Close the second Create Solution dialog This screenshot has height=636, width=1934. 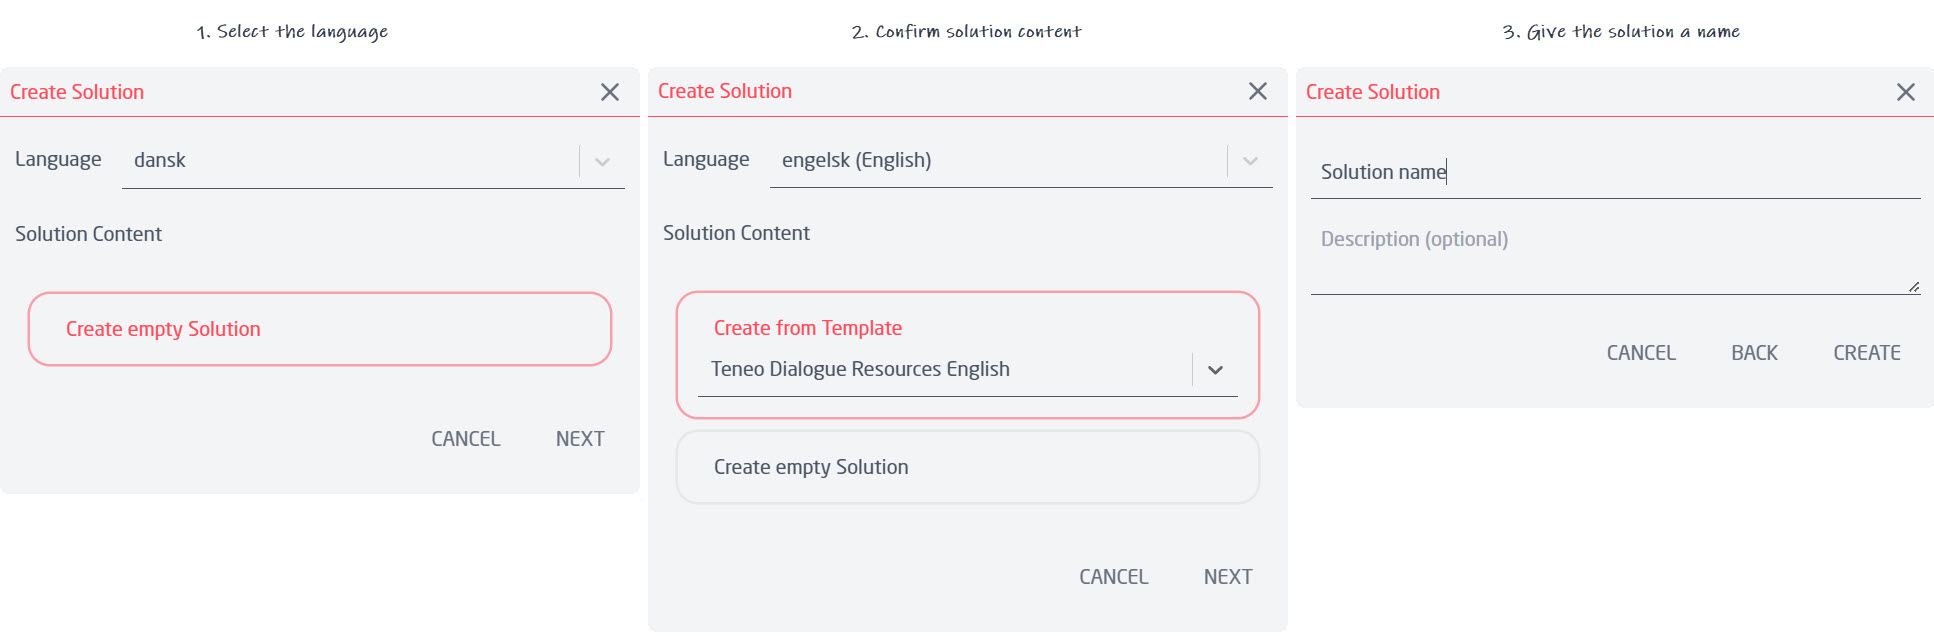[x=1258, y=91]
